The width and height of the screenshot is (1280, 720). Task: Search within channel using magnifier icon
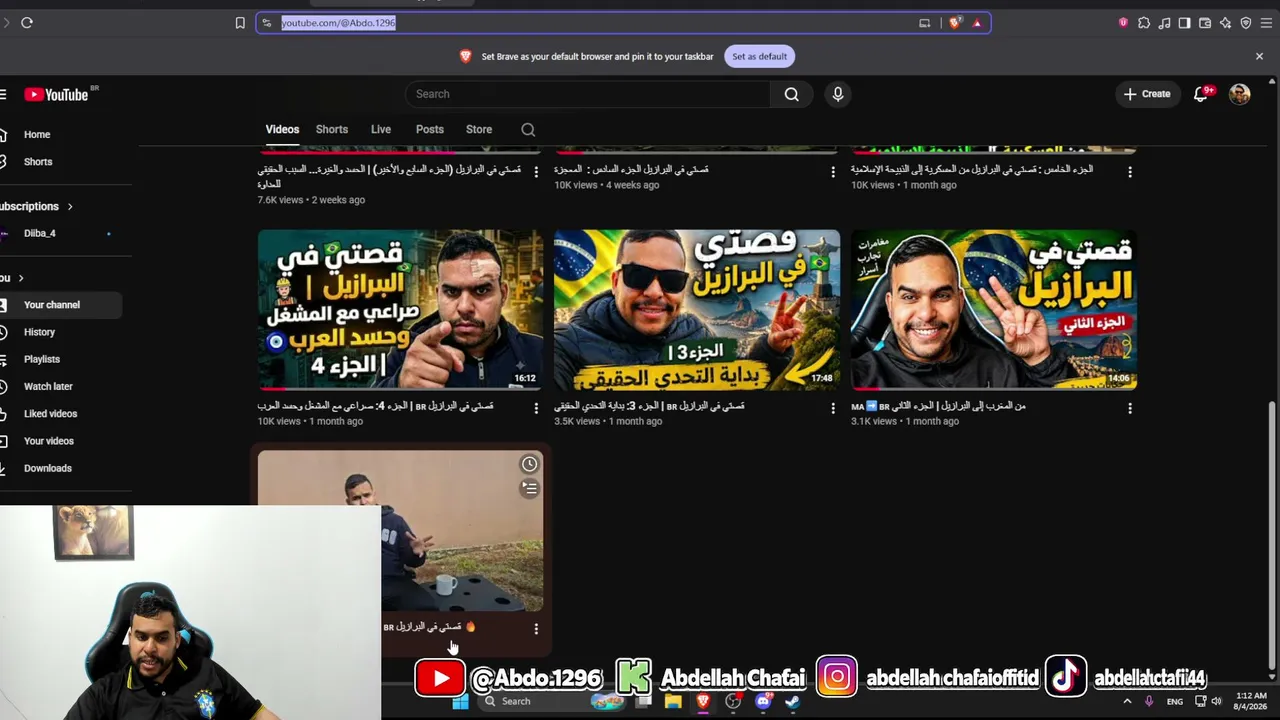(528, 129)
